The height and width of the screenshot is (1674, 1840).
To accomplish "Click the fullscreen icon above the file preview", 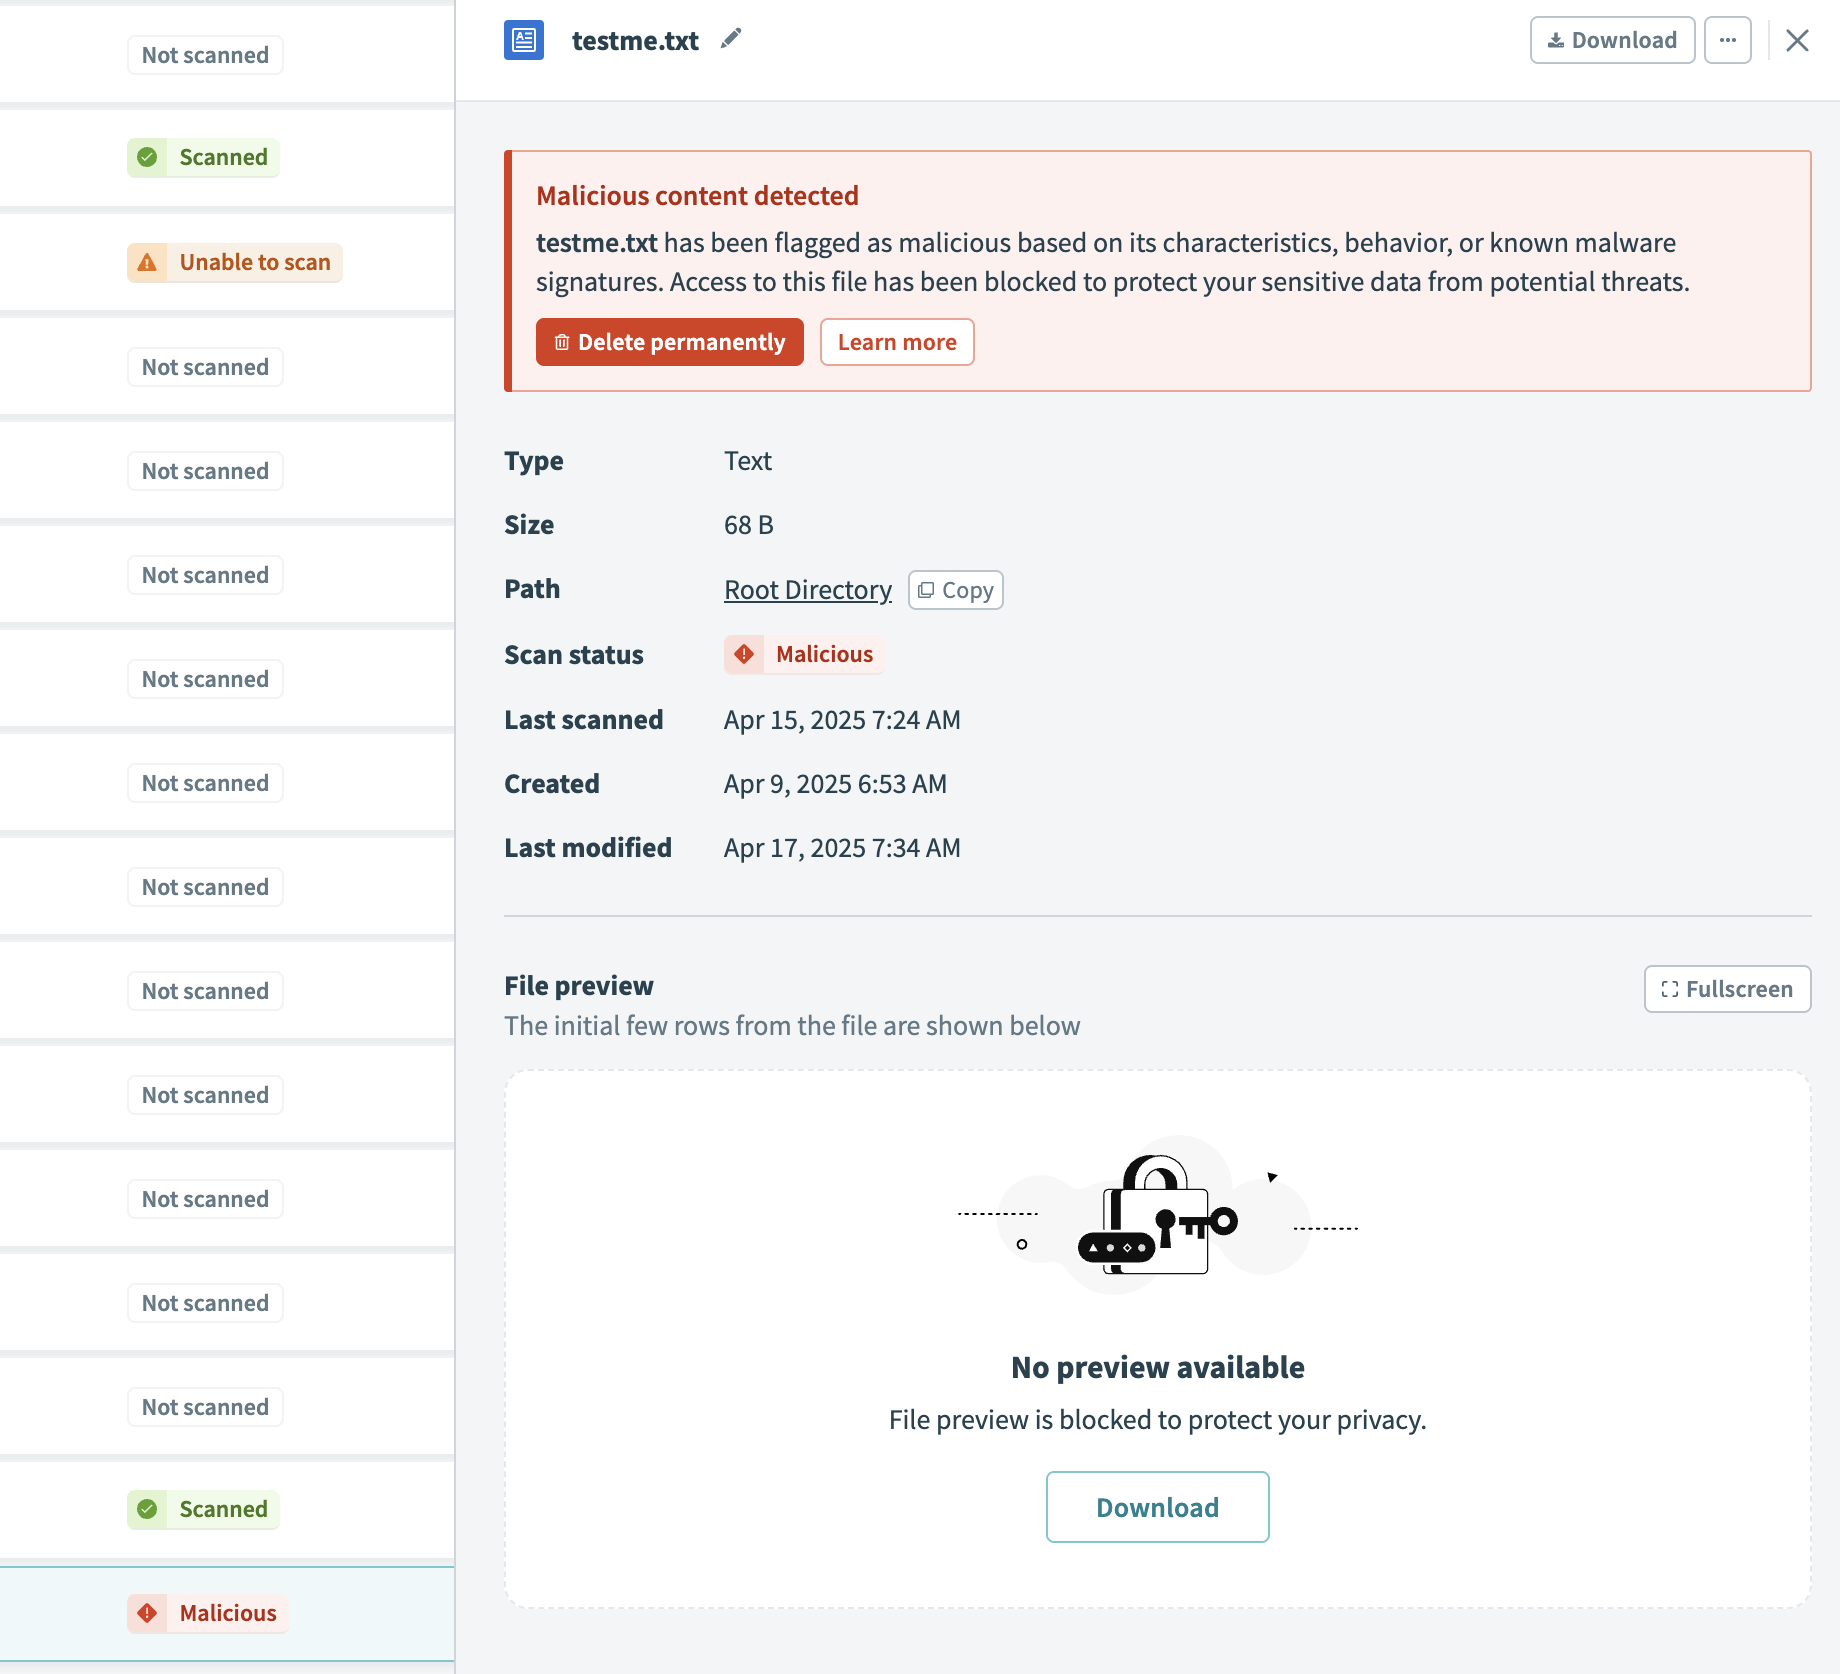I will point(1668,989).
